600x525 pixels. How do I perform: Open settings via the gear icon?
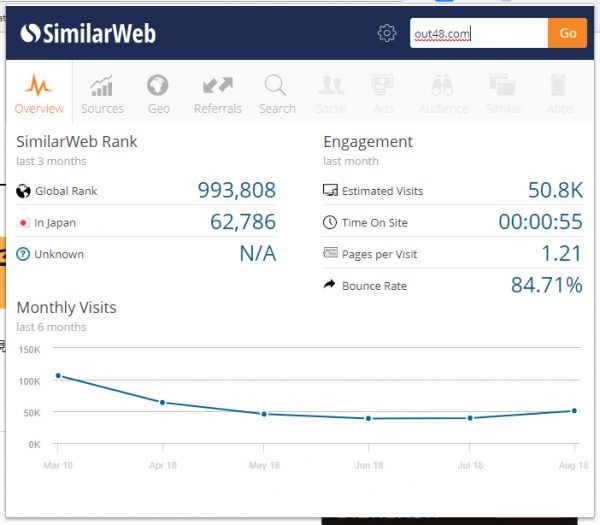click(387, 33)
